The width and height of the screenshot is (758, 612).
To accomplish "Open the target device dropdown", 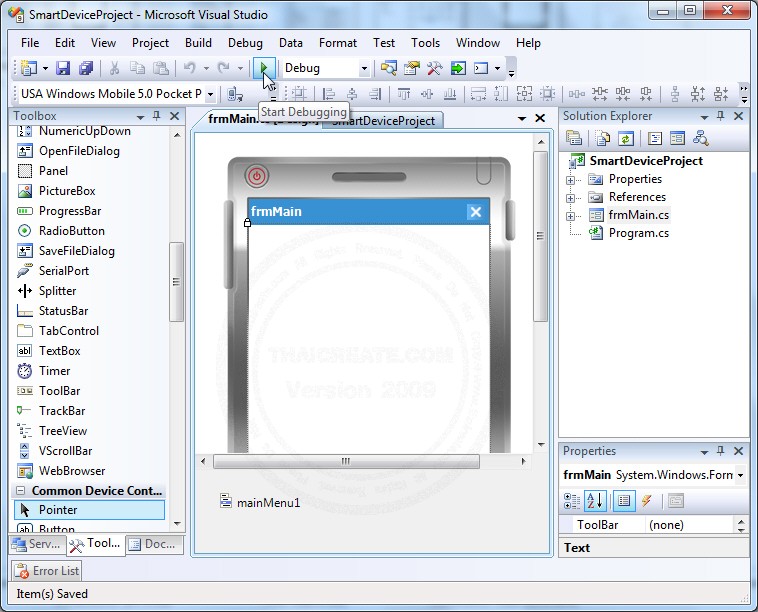I will 210,94.
